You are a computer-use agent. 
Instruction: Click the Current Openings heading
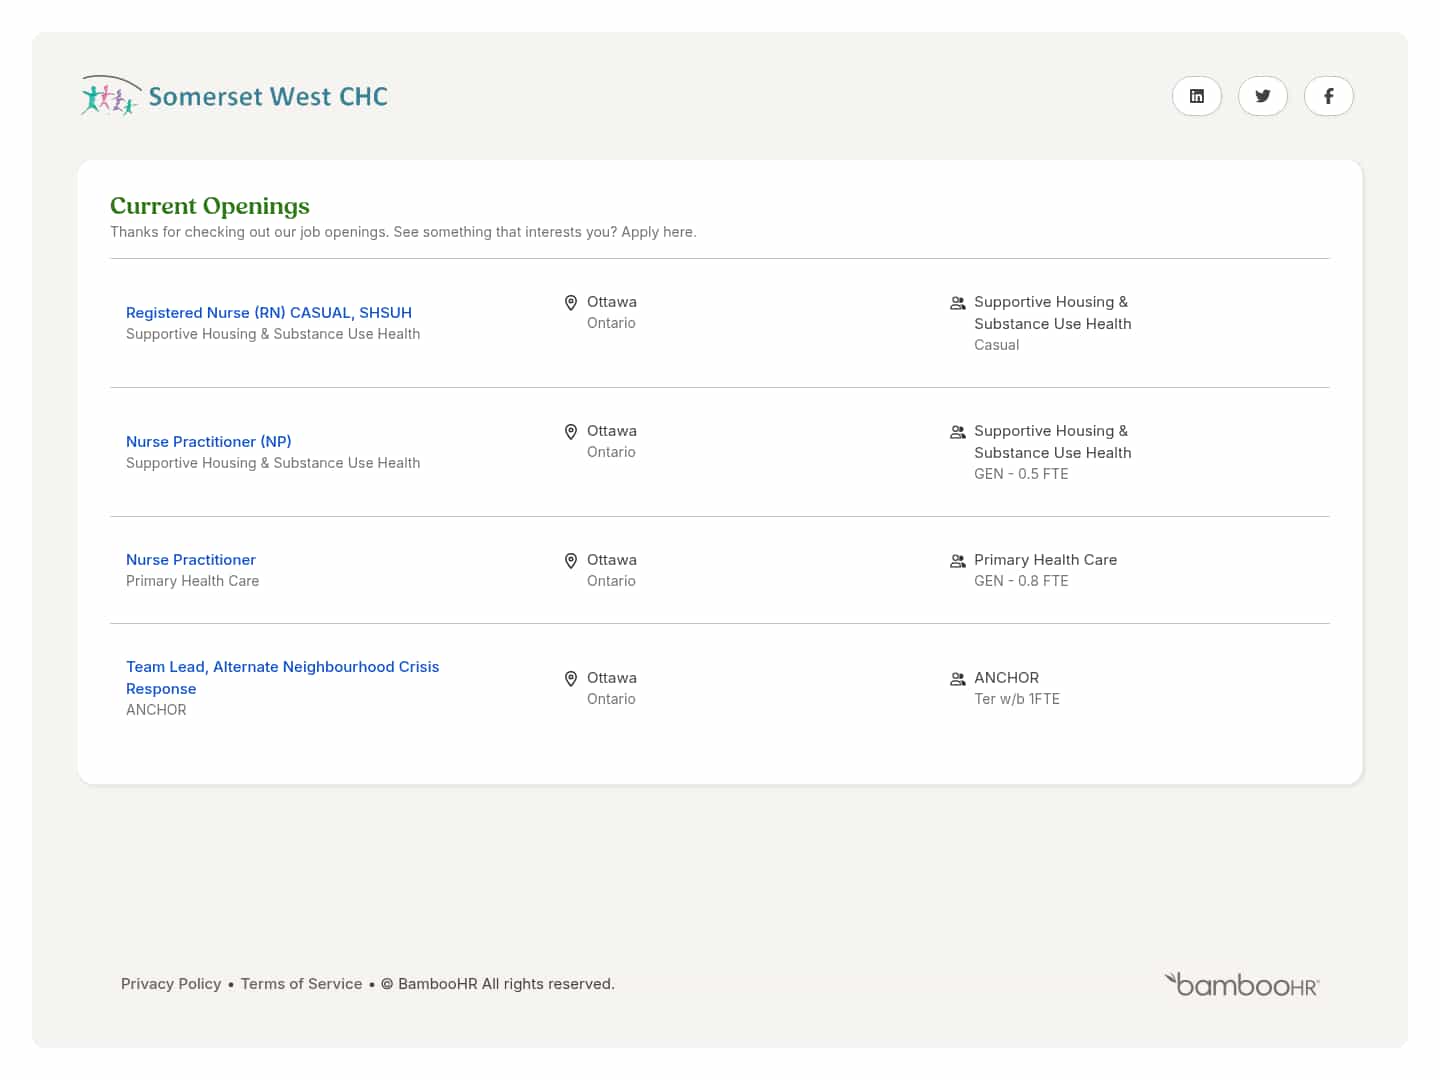click(210, 206)
